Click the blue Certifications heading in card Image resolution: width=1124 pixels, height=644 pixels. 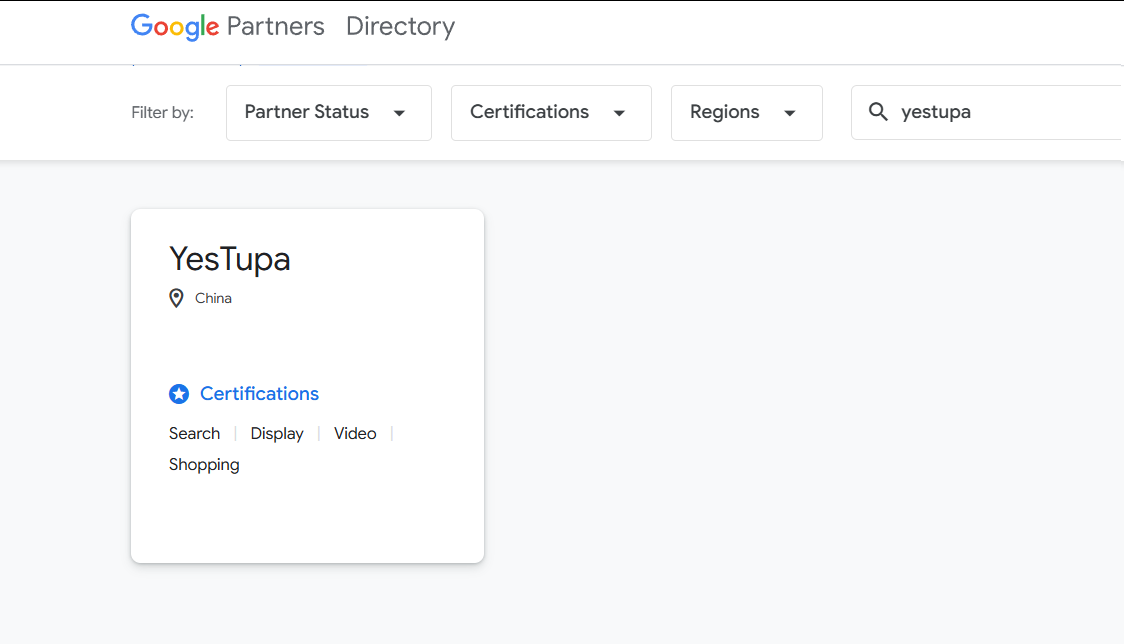[x=259, y=394]
